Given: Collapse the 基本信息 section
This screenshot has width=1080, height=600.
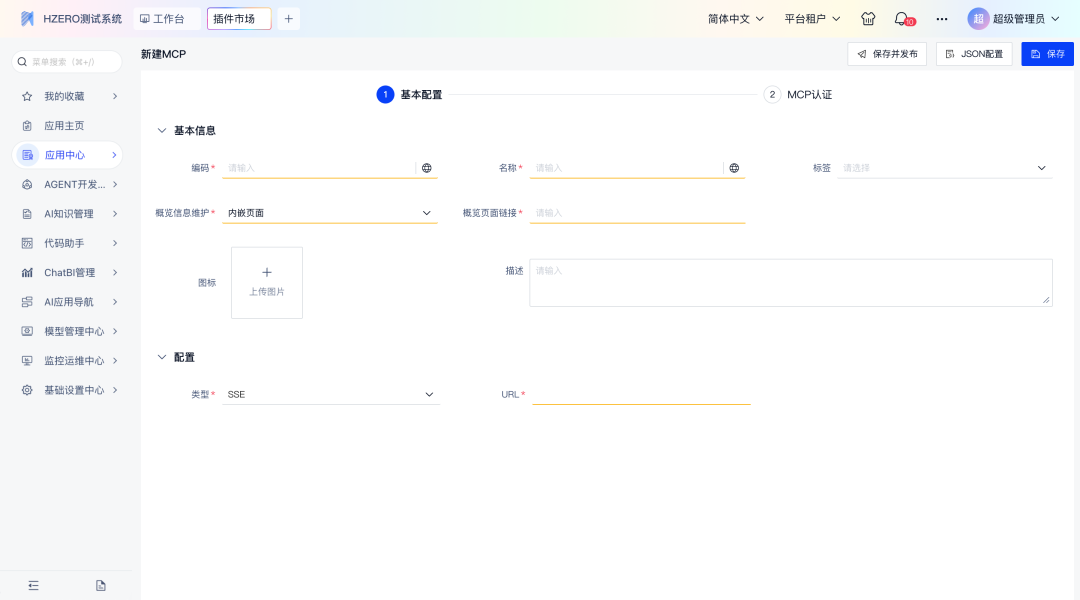Looking at the screenshot, I should click(162, 131).
